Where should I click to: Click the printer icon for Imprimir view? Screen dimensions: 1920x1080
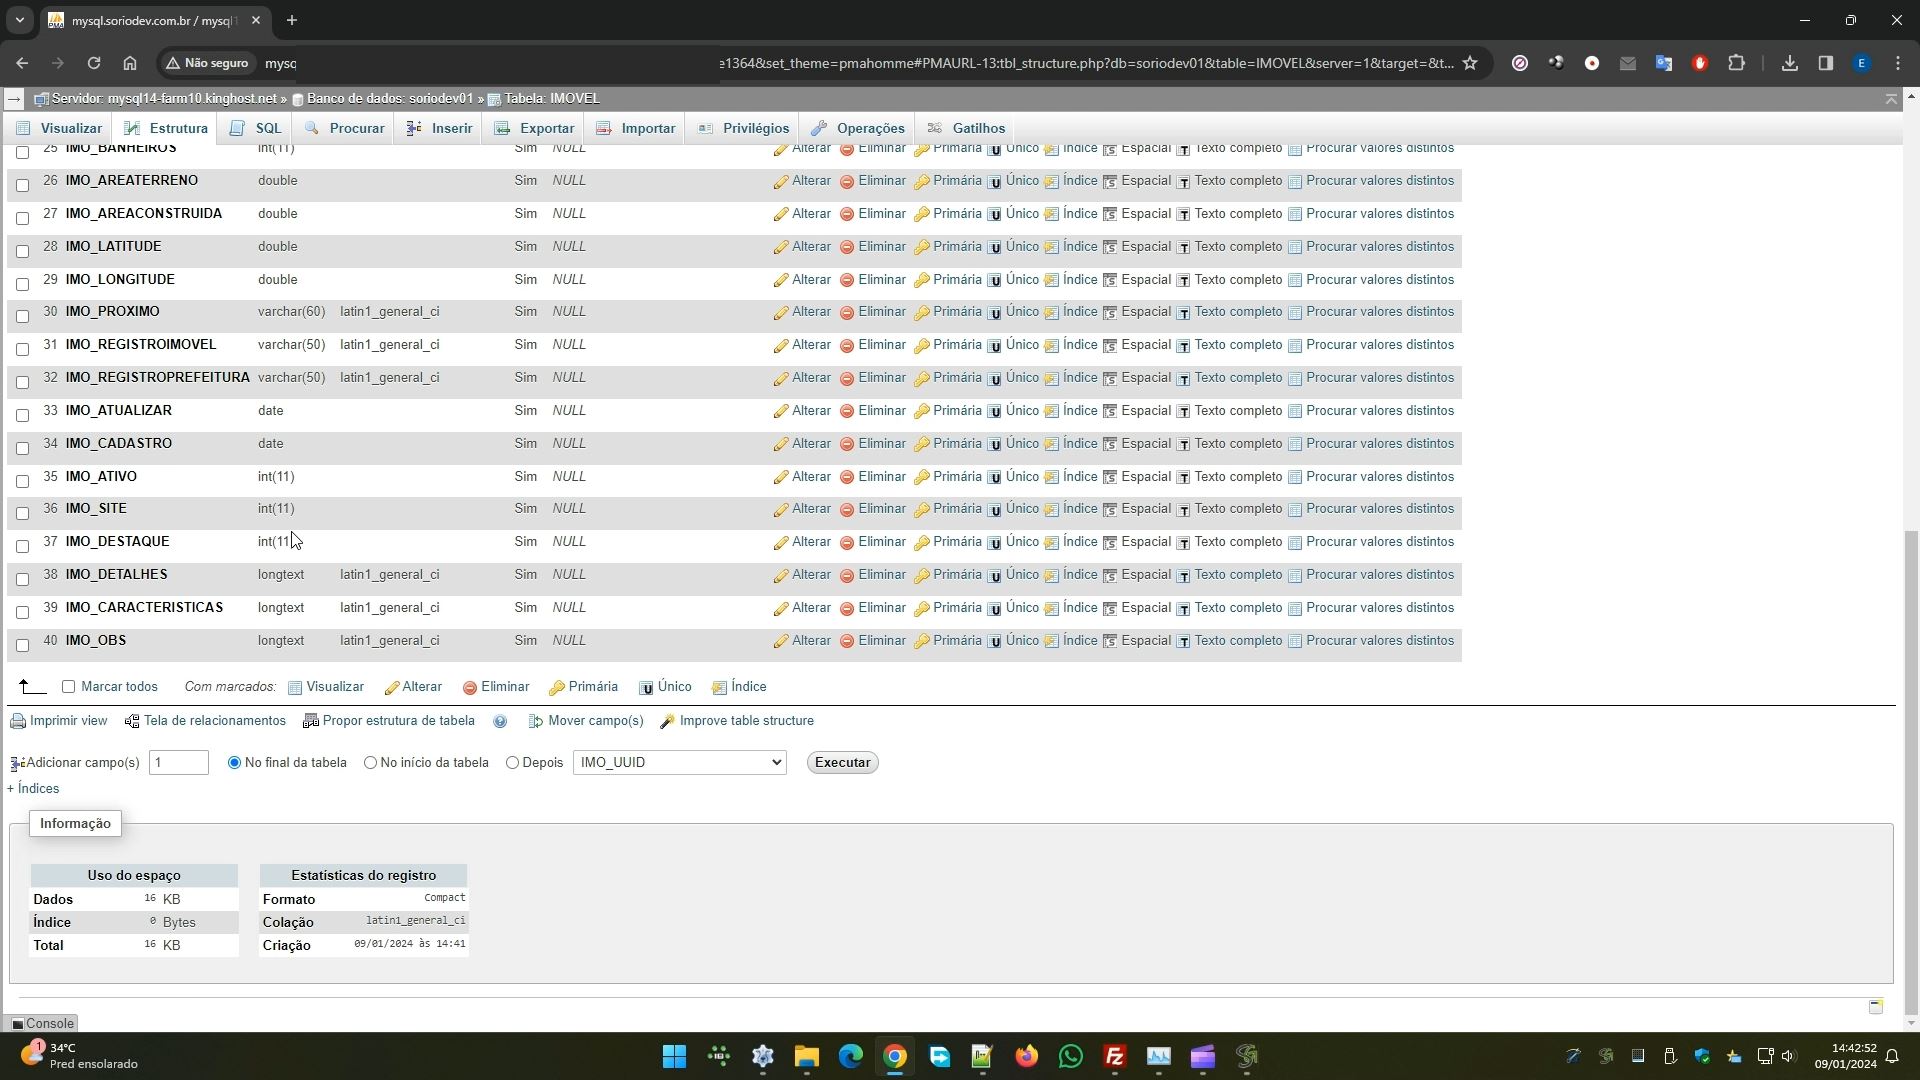pos(18,722)
